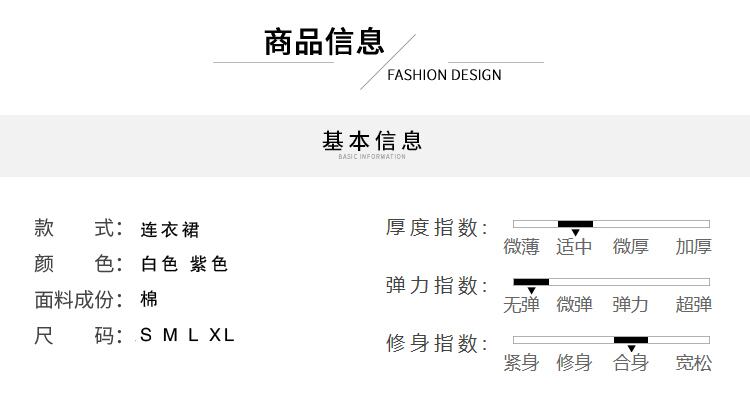
Task: Click the black segment on 修身指数 bar
Action: [631, 340]
